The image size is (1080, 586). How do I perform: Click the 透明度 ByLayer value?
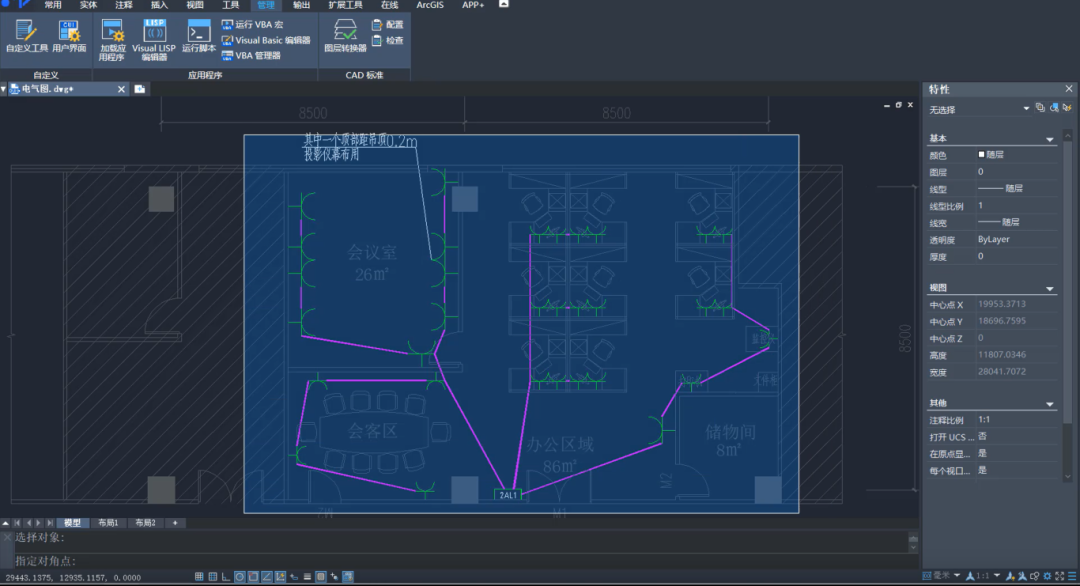[993, 239]
